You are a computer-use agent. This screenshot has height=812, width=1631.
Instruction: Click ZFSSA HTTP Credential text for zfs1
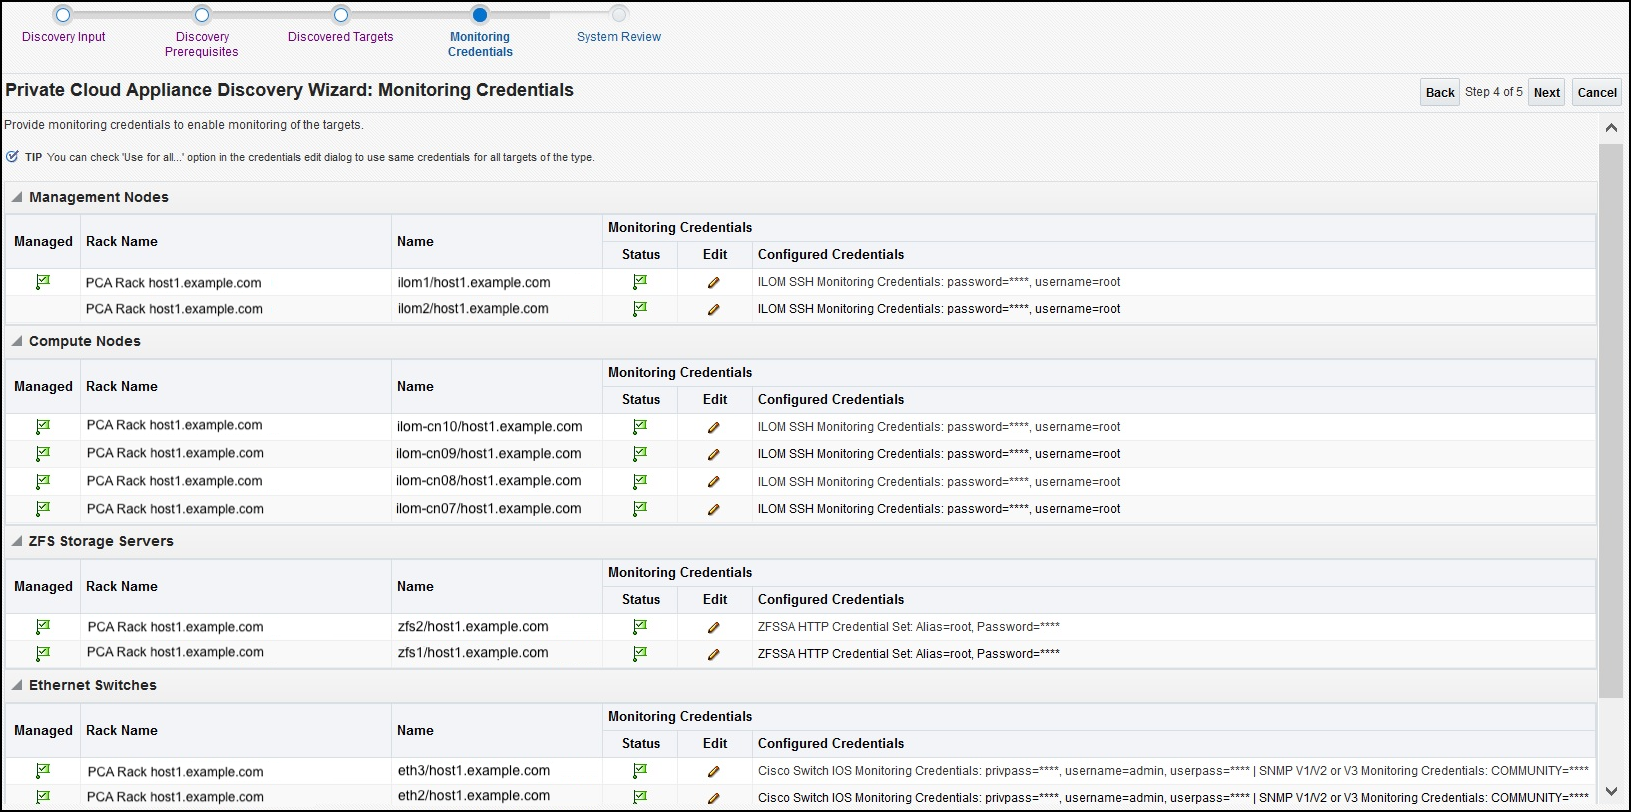click(x=909, y=654)
